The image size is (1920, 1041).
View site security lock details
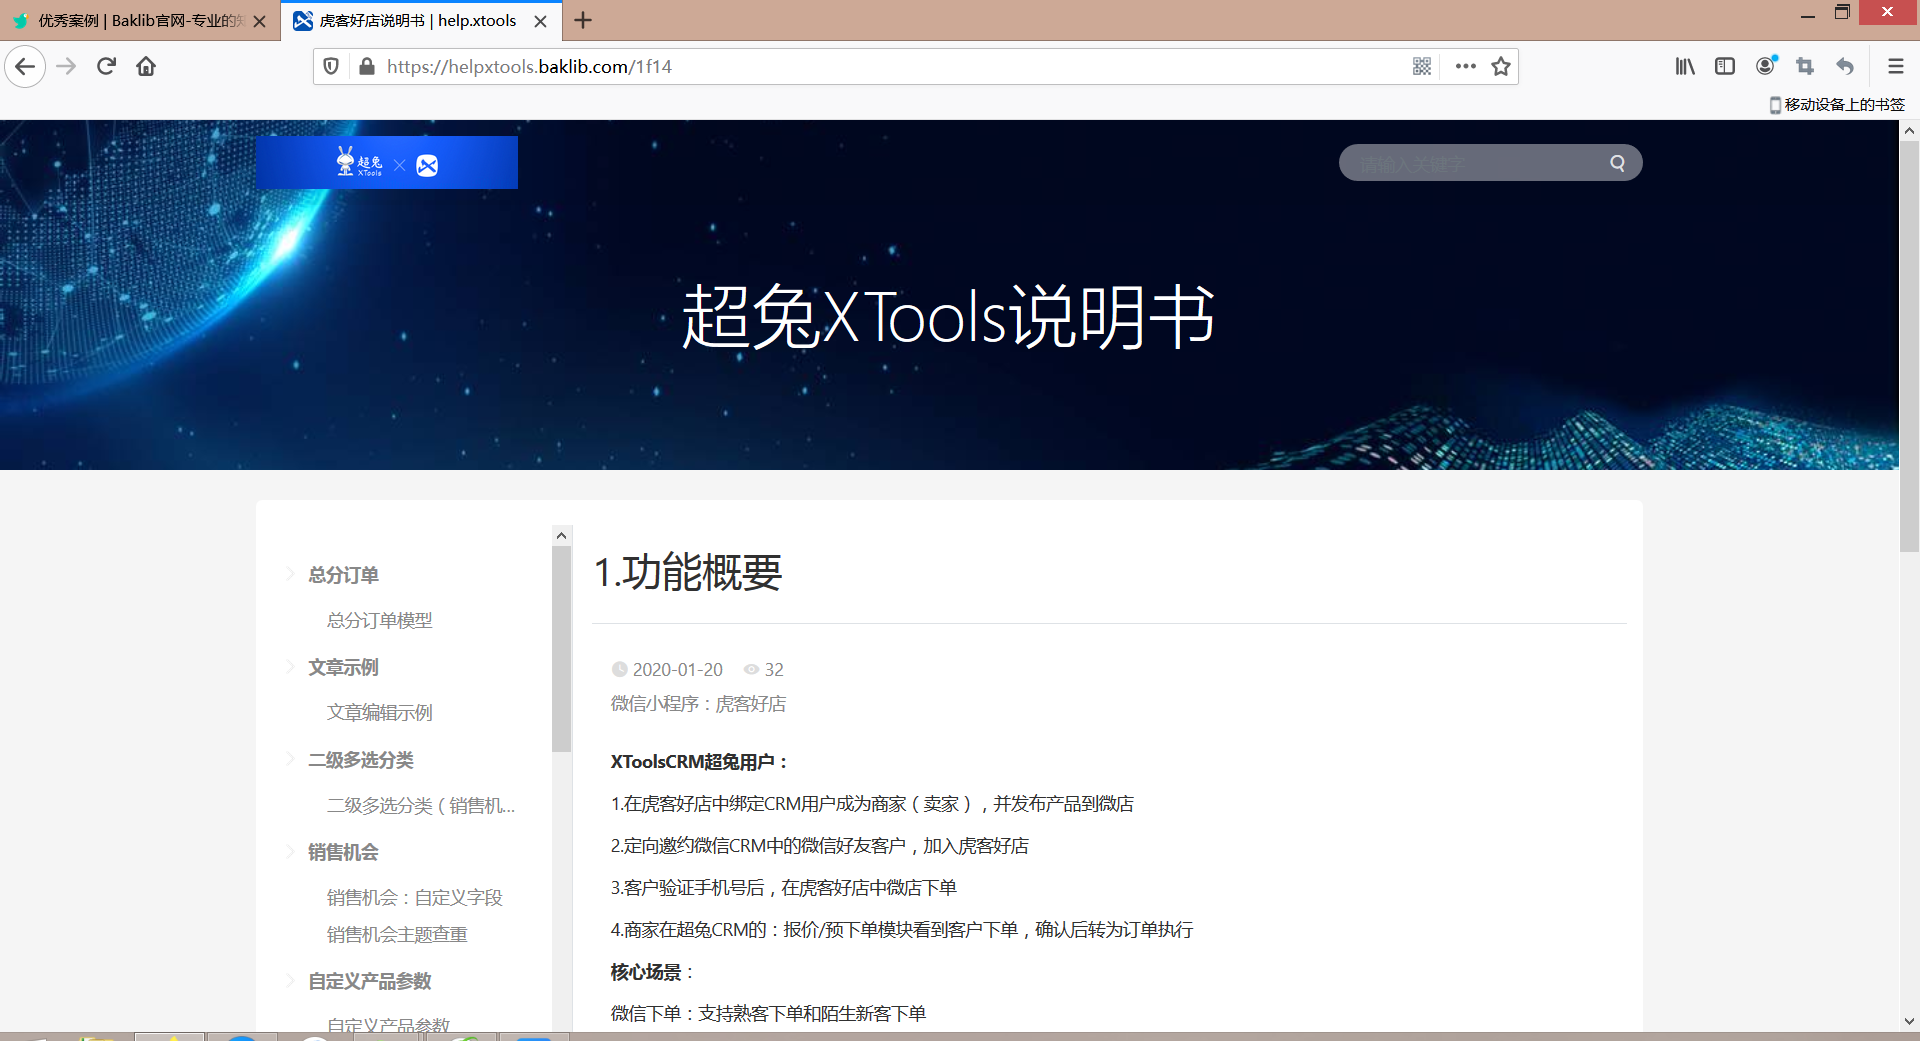(366, 67)
